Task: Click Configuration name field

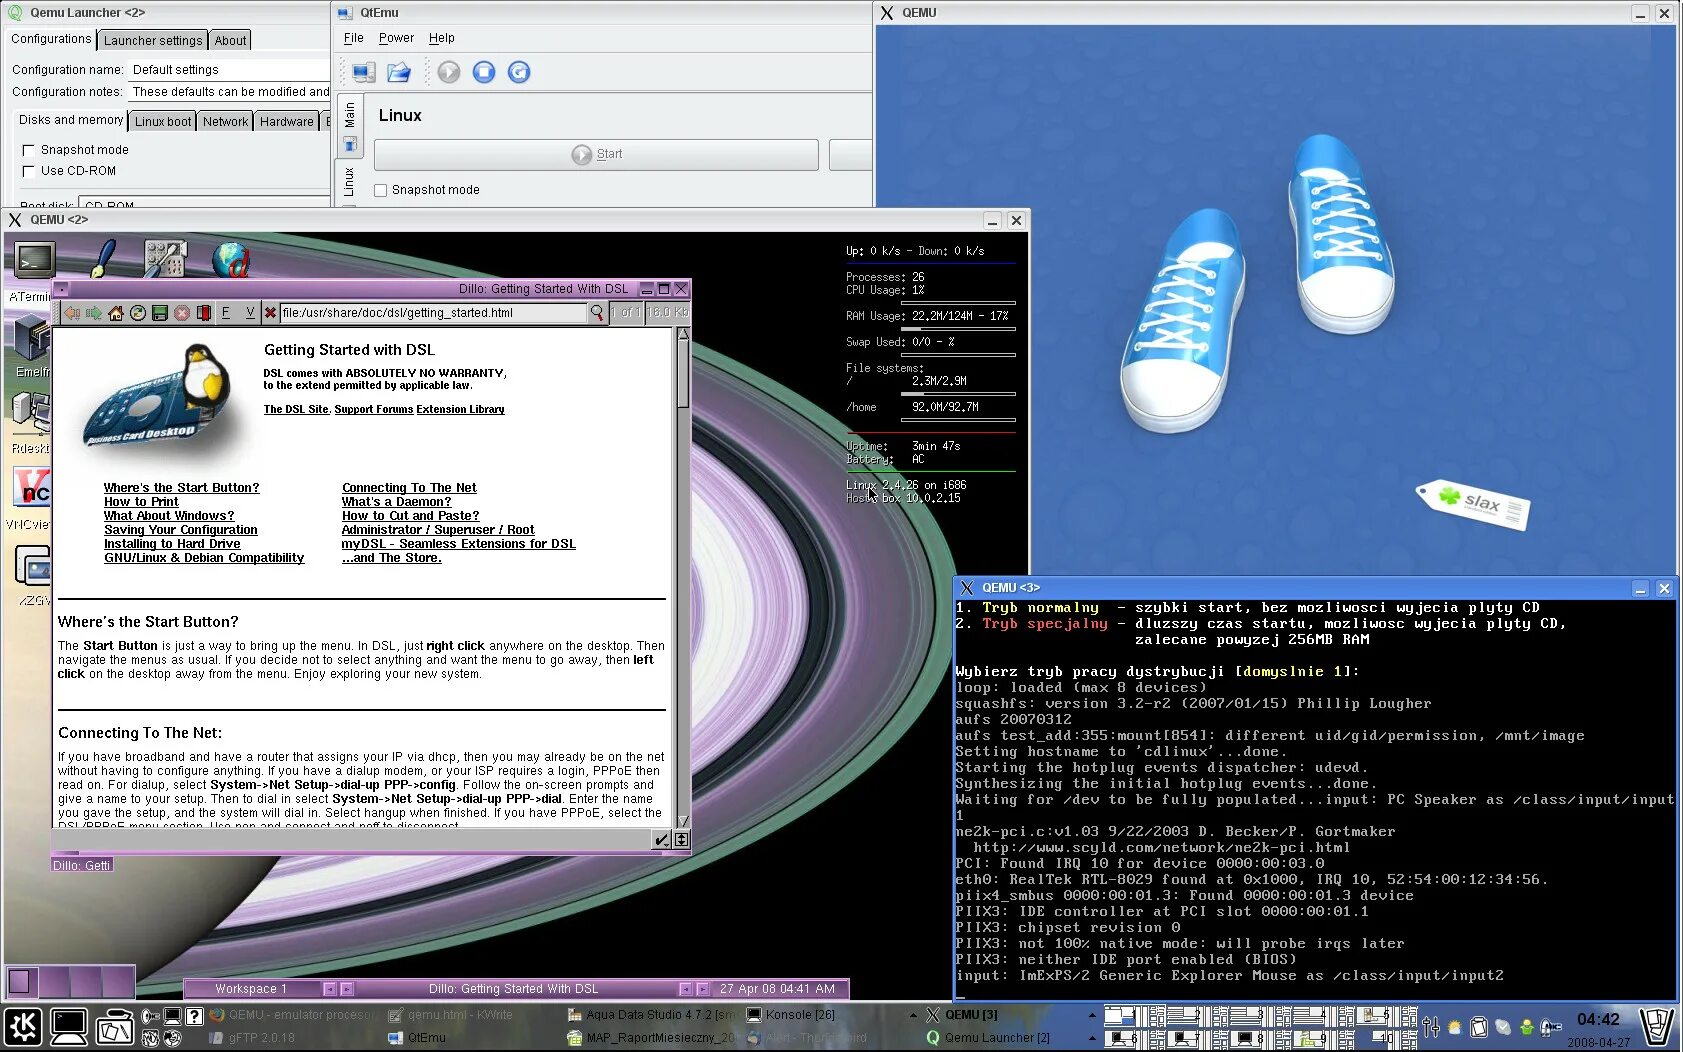Action: click(x=229, y=70)
